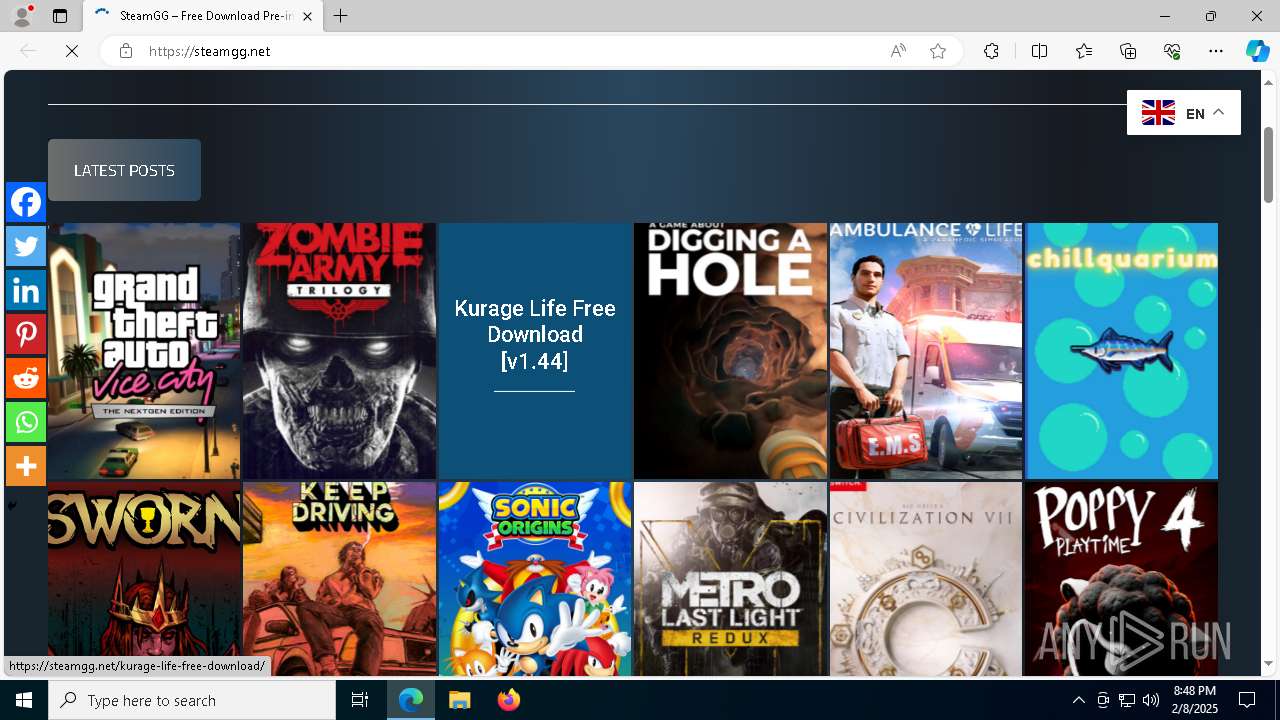Share page via Twitter sidebar icon
The image size is (1280, 720).
[x=26, y=246]
